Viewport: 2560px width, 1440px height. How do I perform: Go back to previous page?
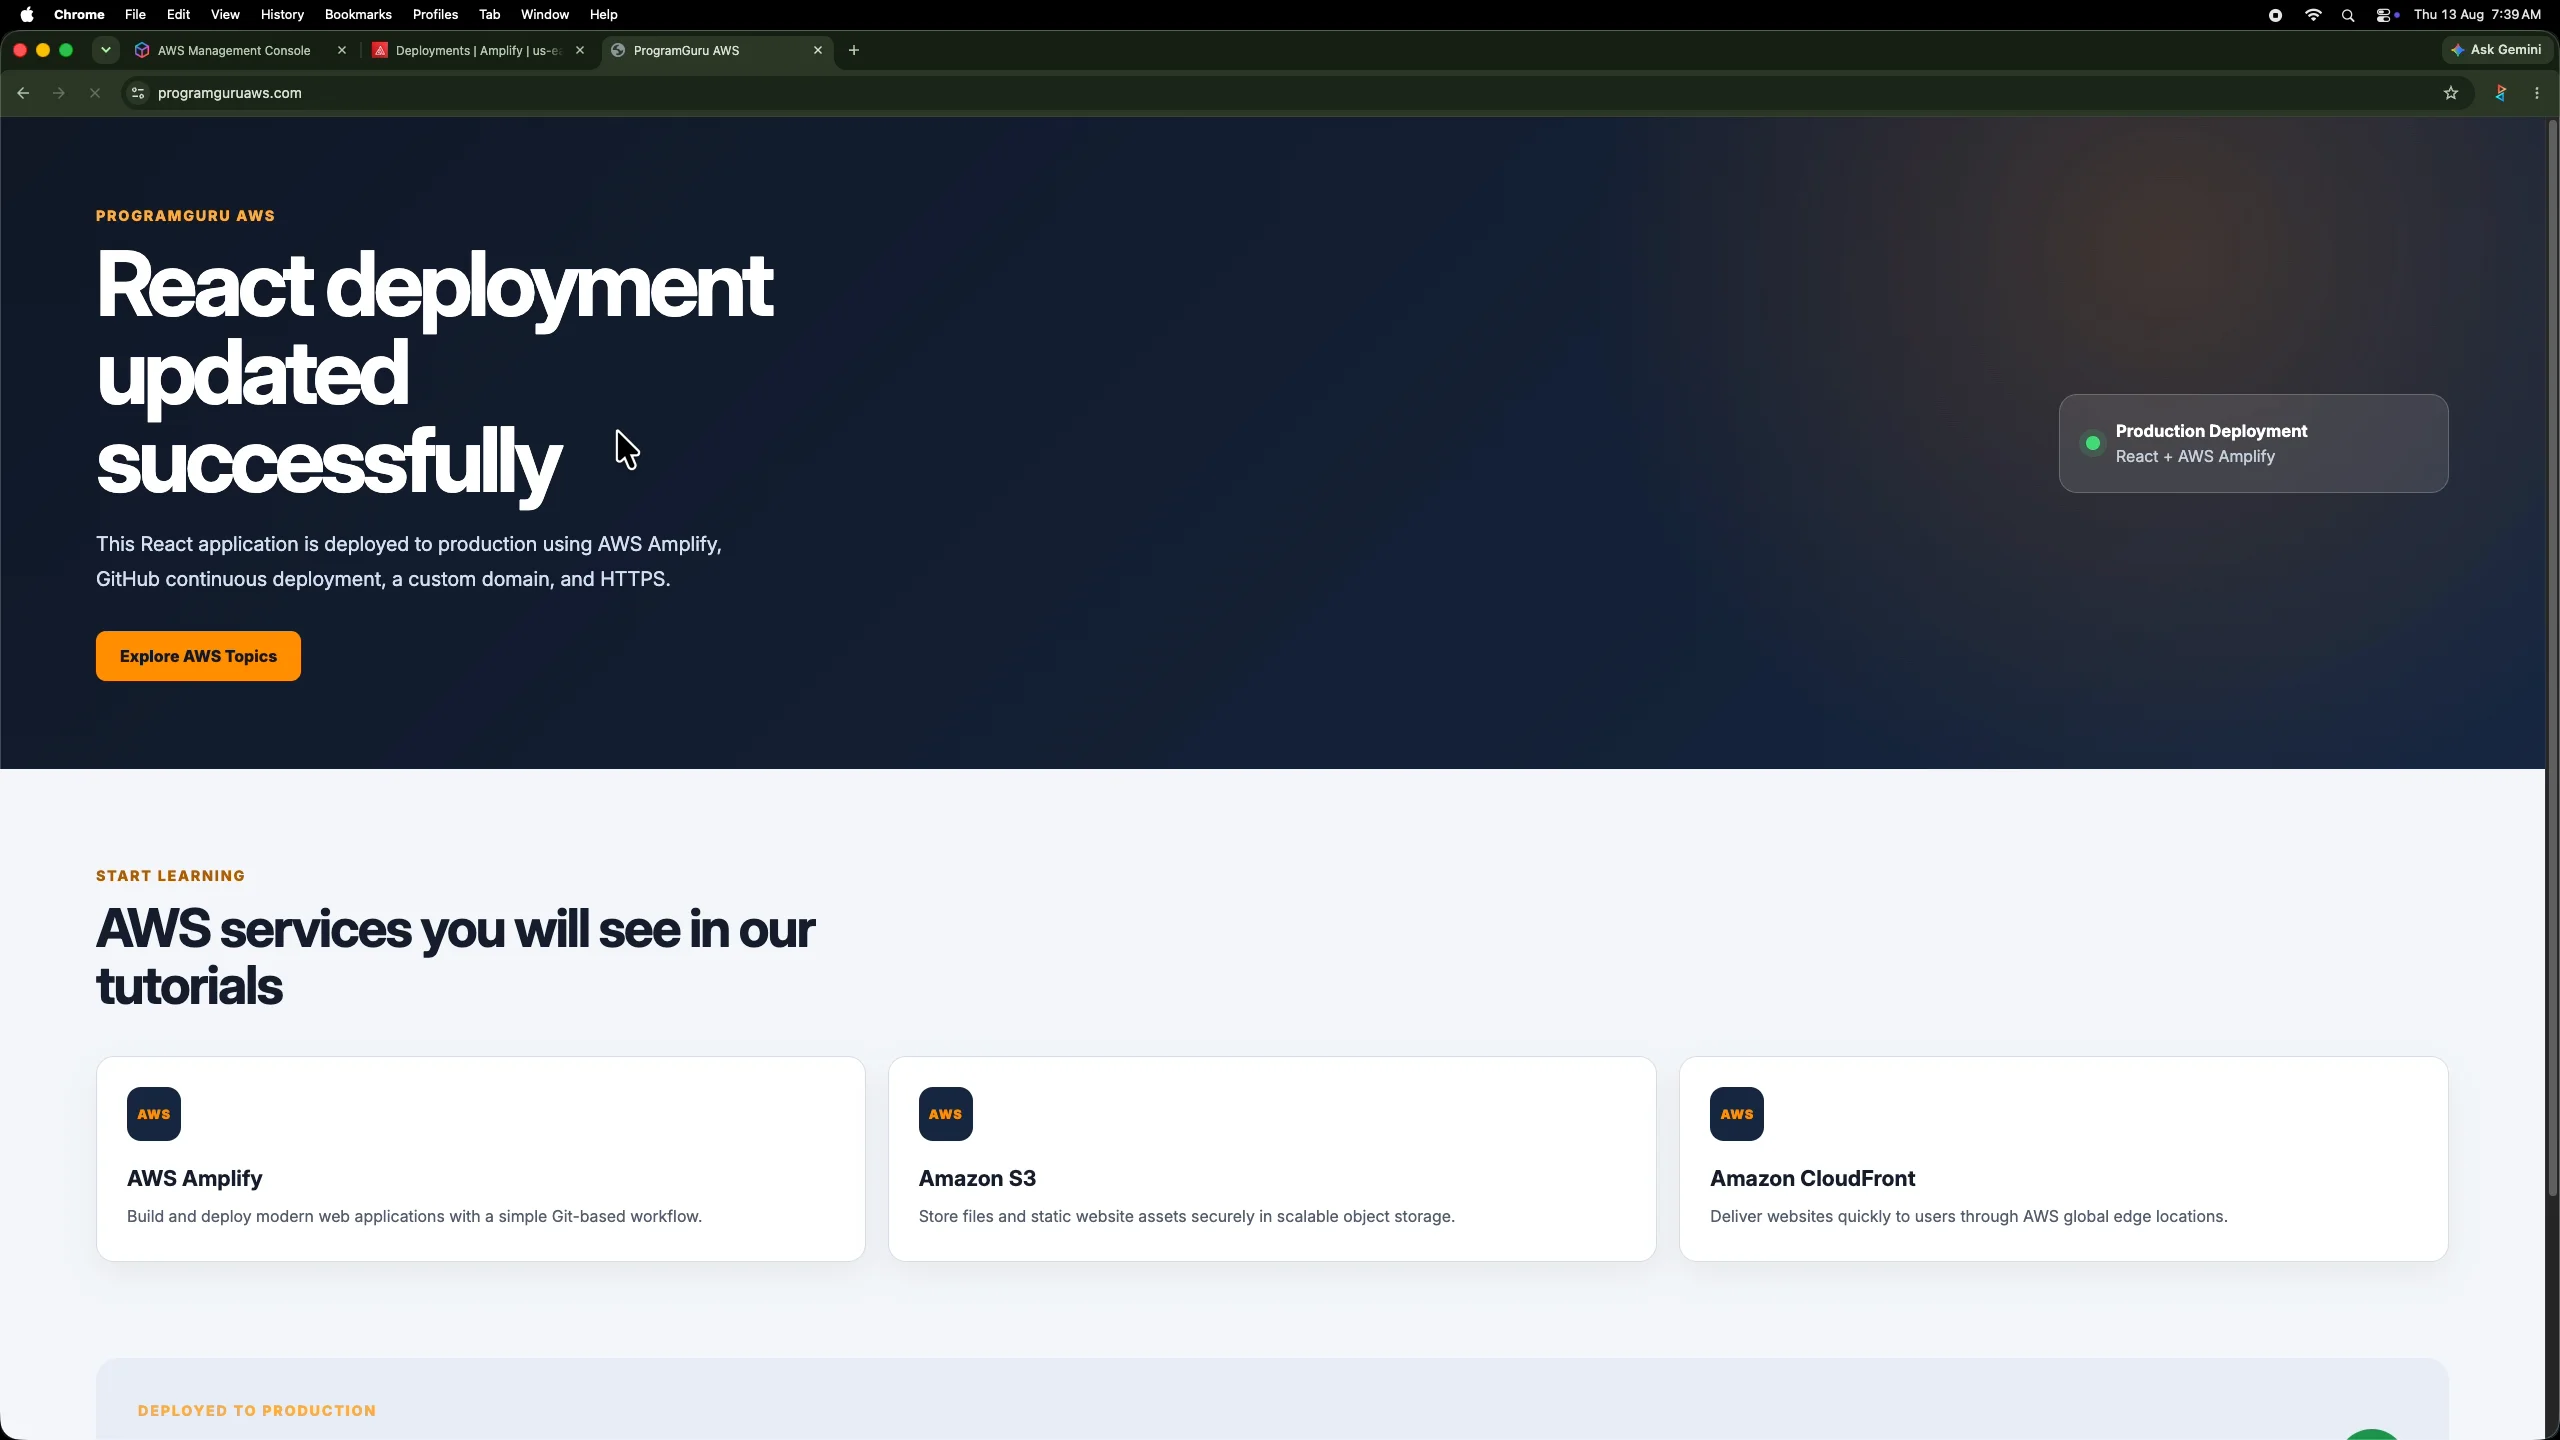[x=23, y=93]
